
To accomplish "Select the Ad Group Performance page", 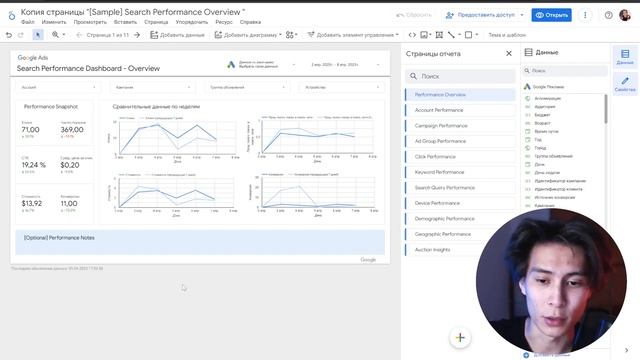I will 460,141.
